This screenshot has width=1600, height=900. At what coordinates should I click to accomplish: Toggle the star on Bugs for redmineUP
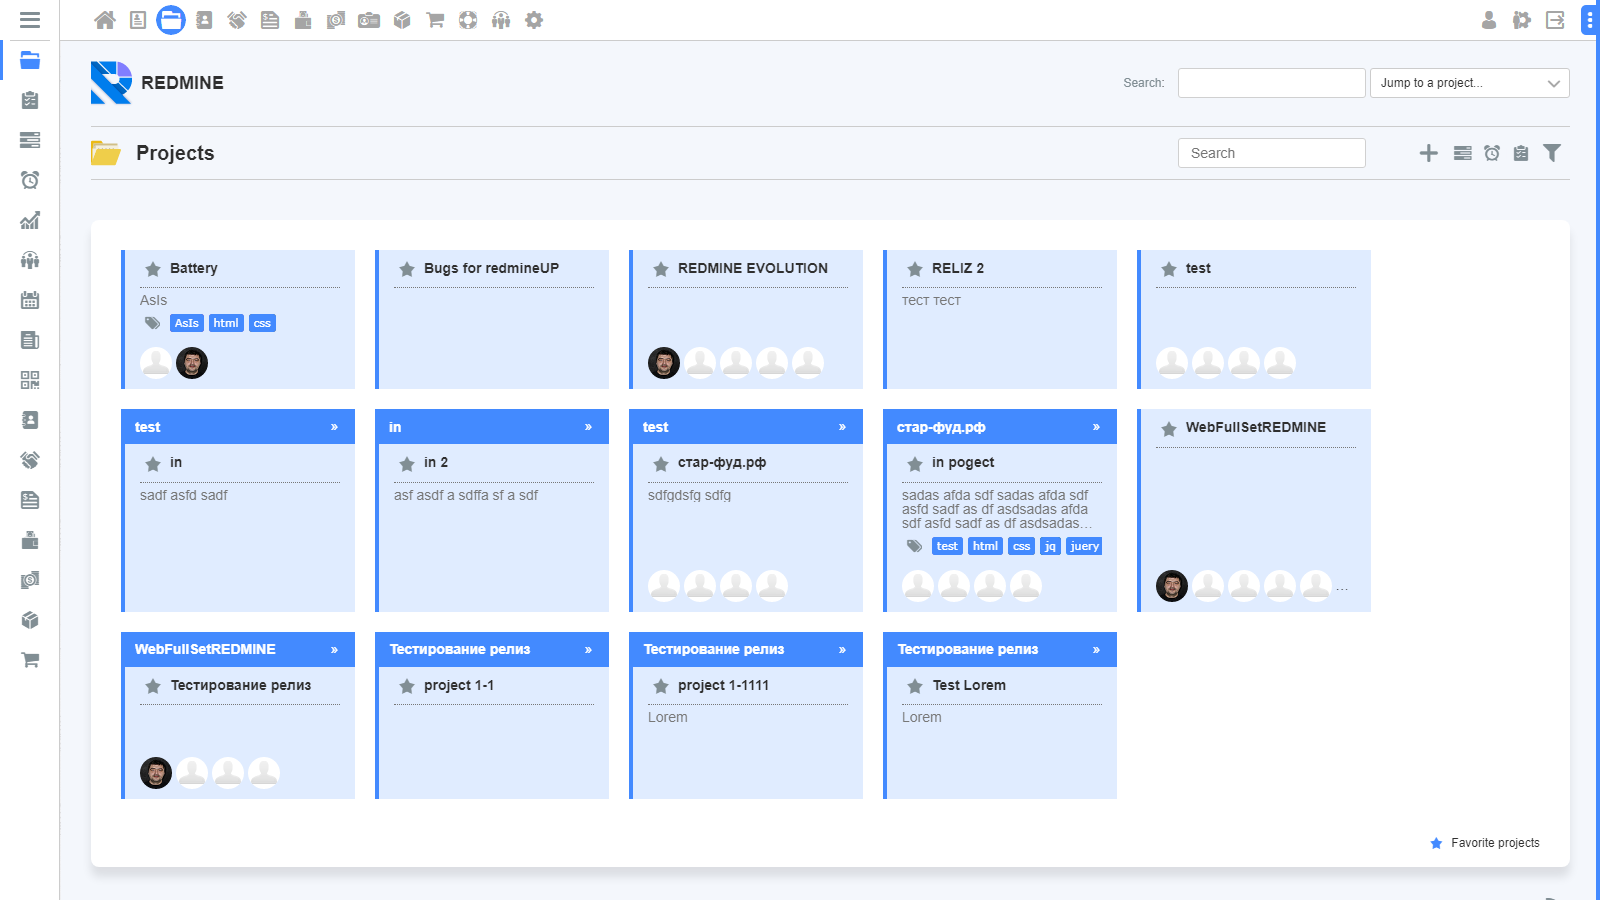(407, 268)
